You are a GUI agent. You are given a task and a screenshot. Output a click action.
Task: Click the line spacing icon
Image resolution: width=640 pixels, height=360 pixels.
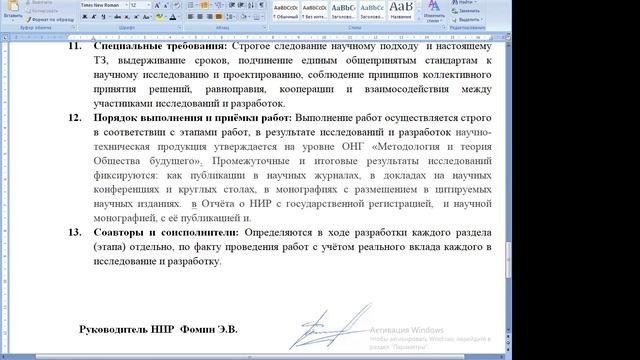[x=230, y=17]
